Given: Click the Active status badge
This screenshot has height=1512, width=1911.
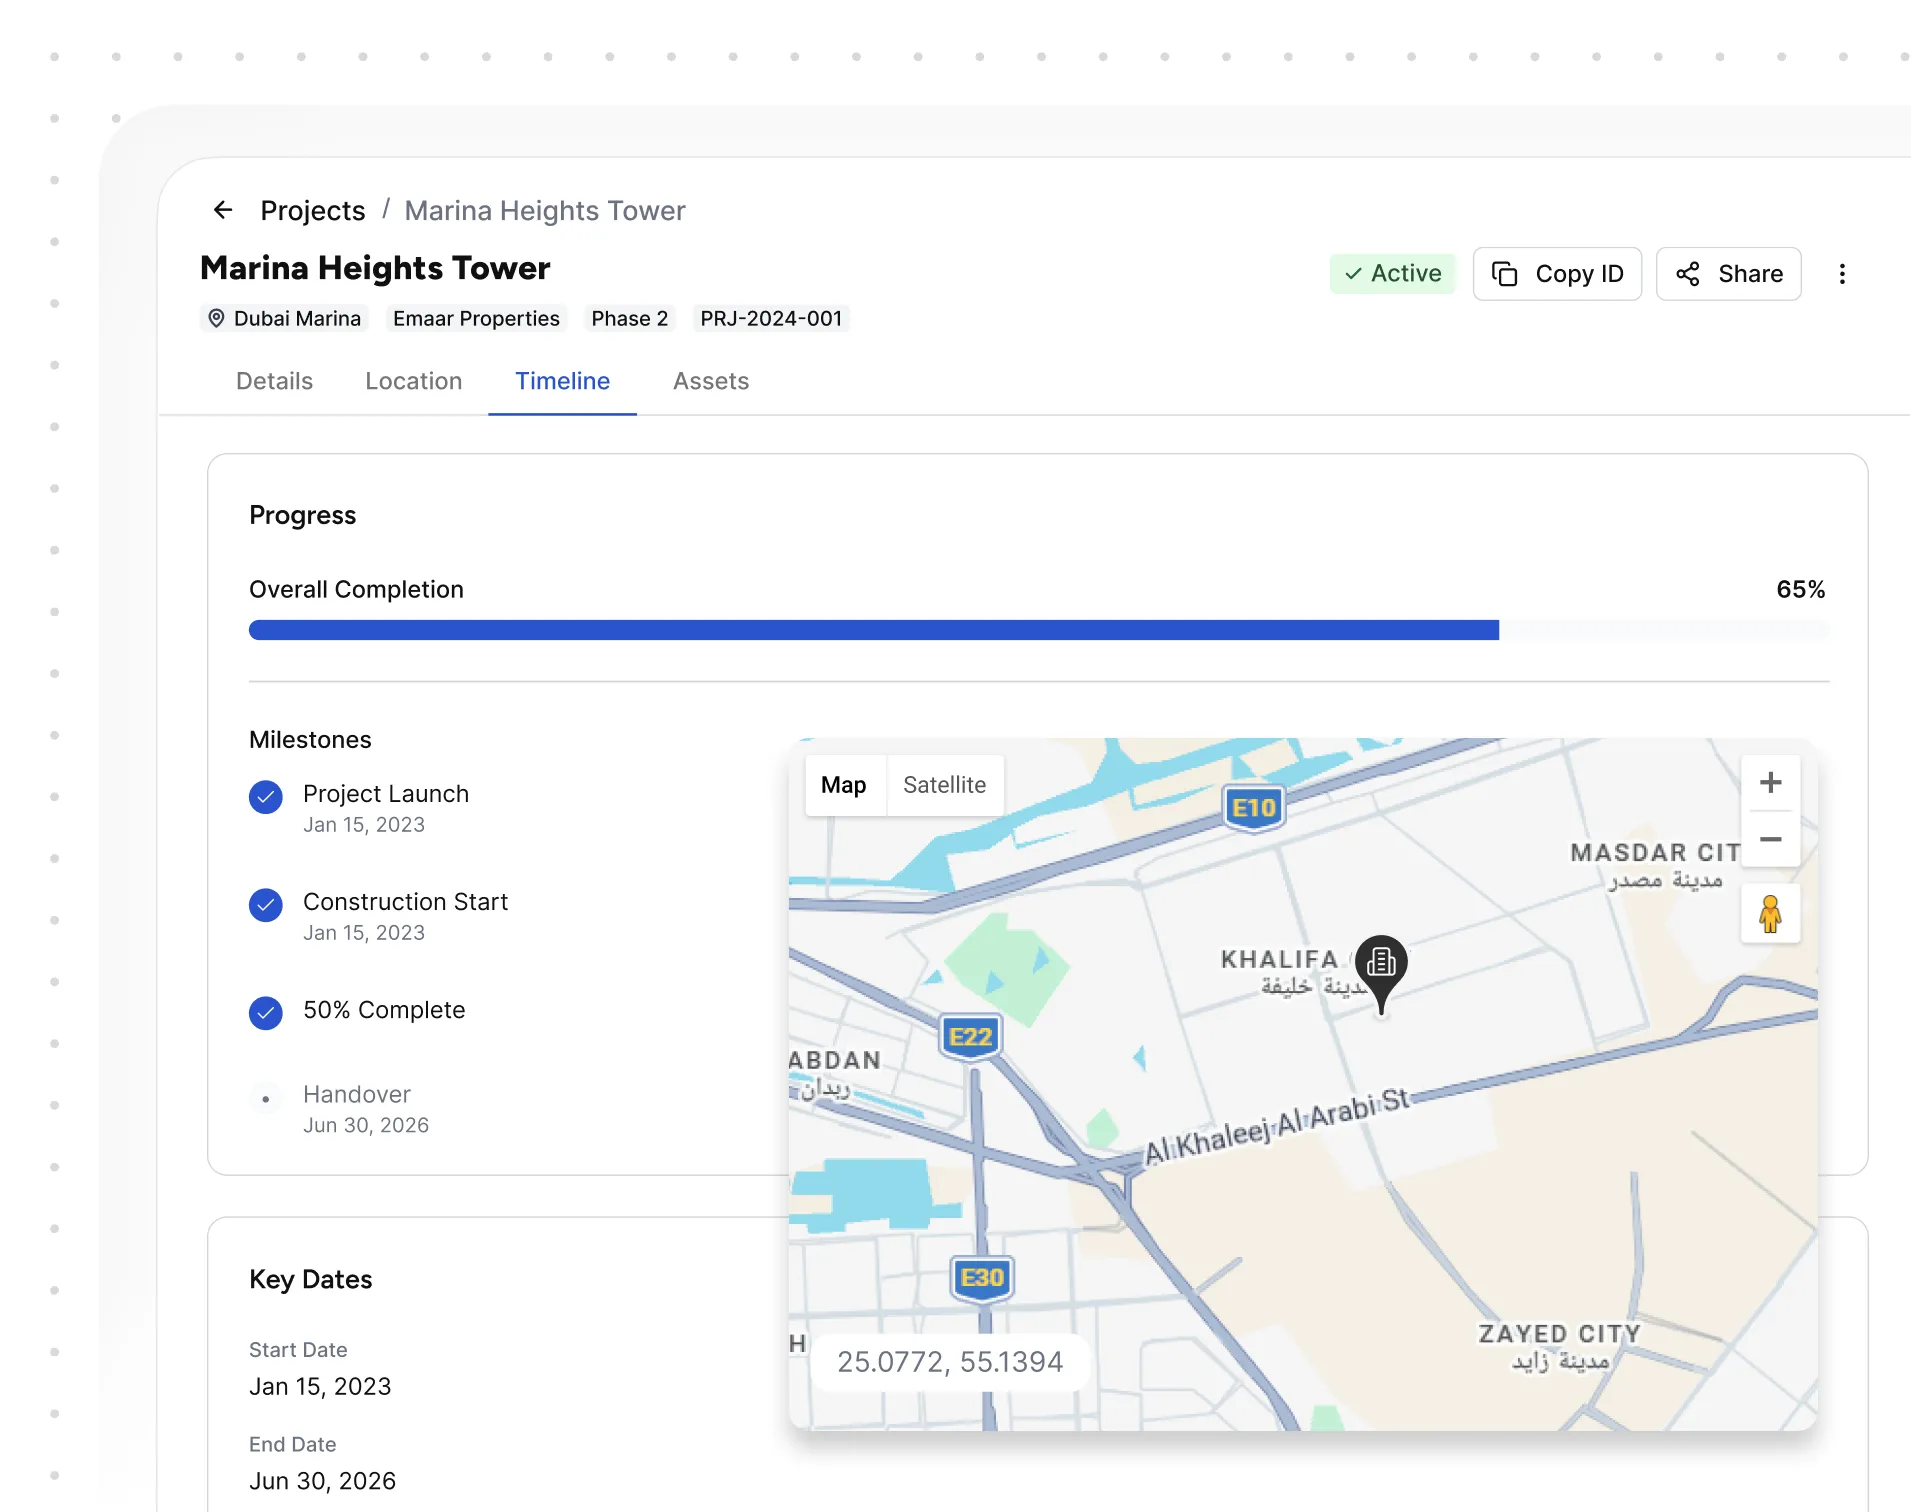Looking at the screenshot, I should pyautogui.click(x=1392, y=274).
